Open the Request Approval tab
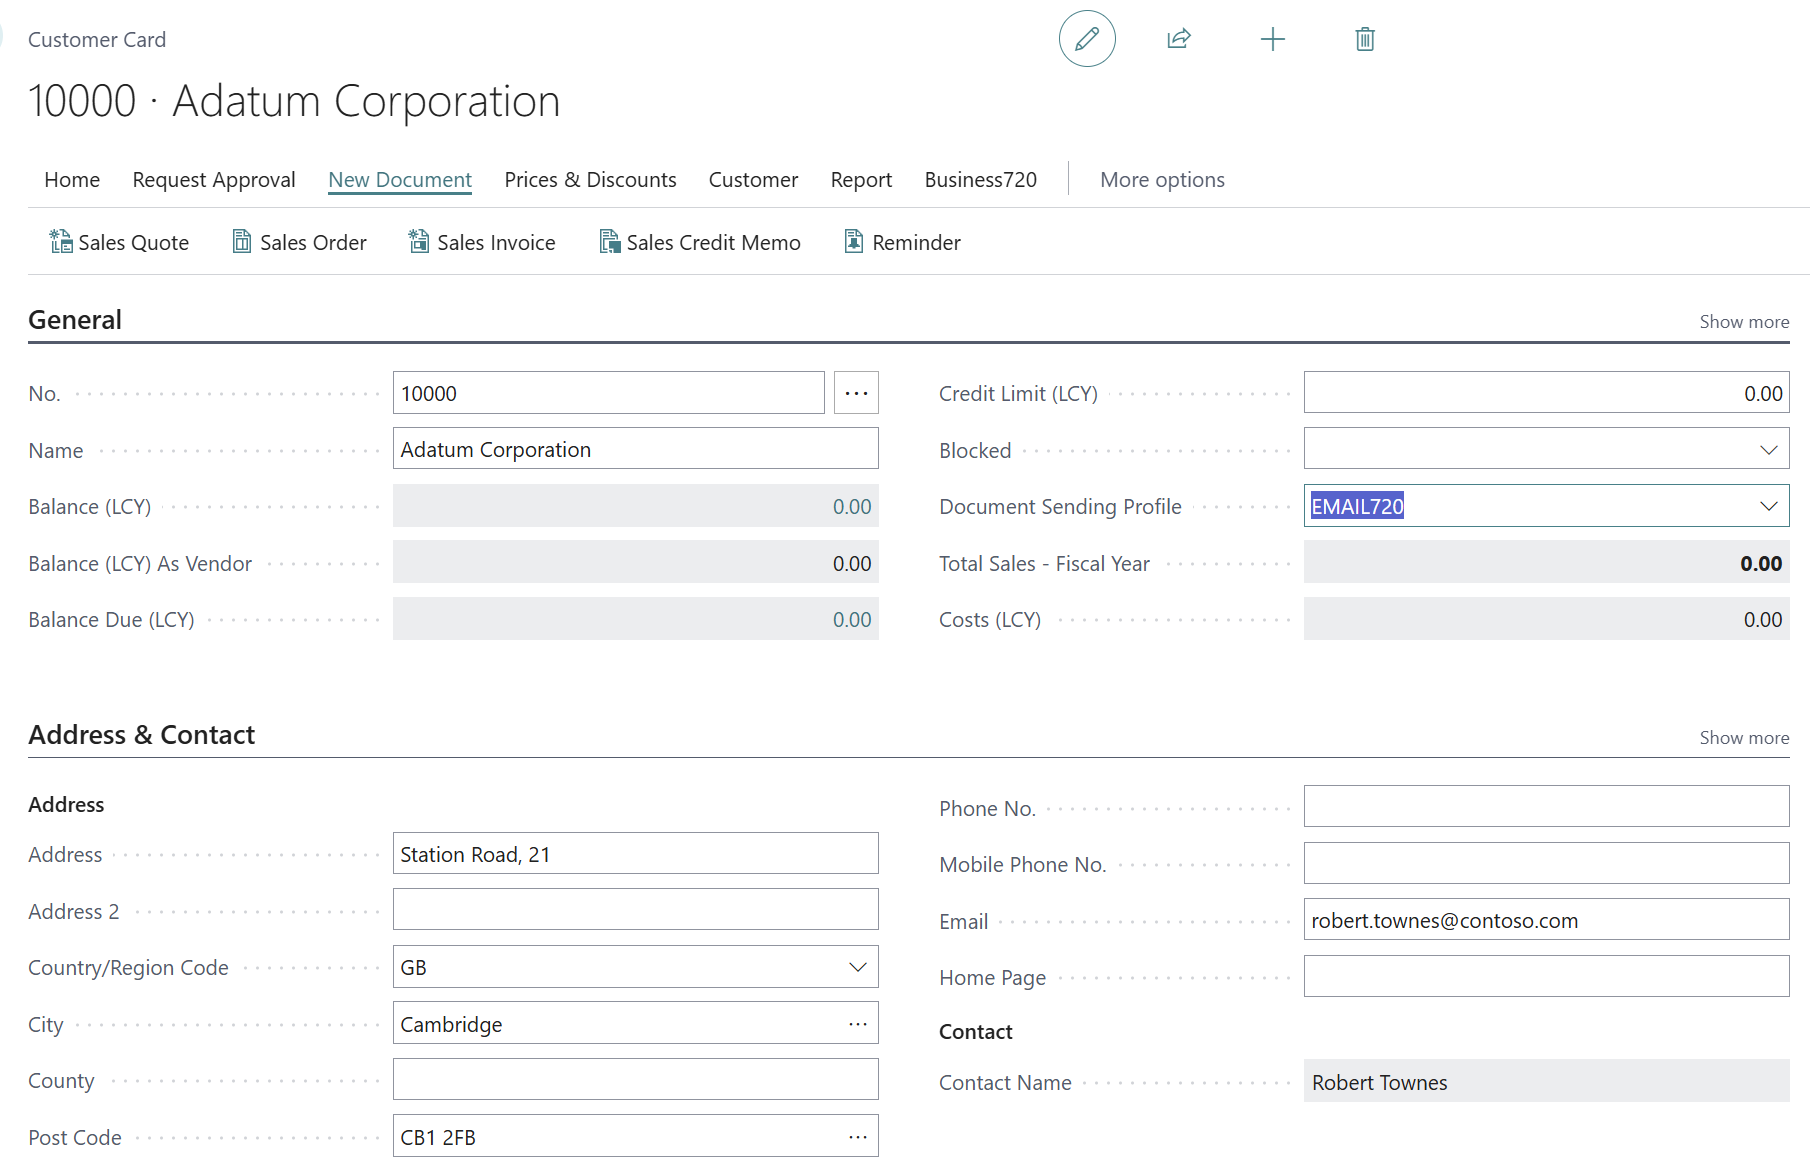This screenshot has height=1165, width=1810. tap(214, 180)
